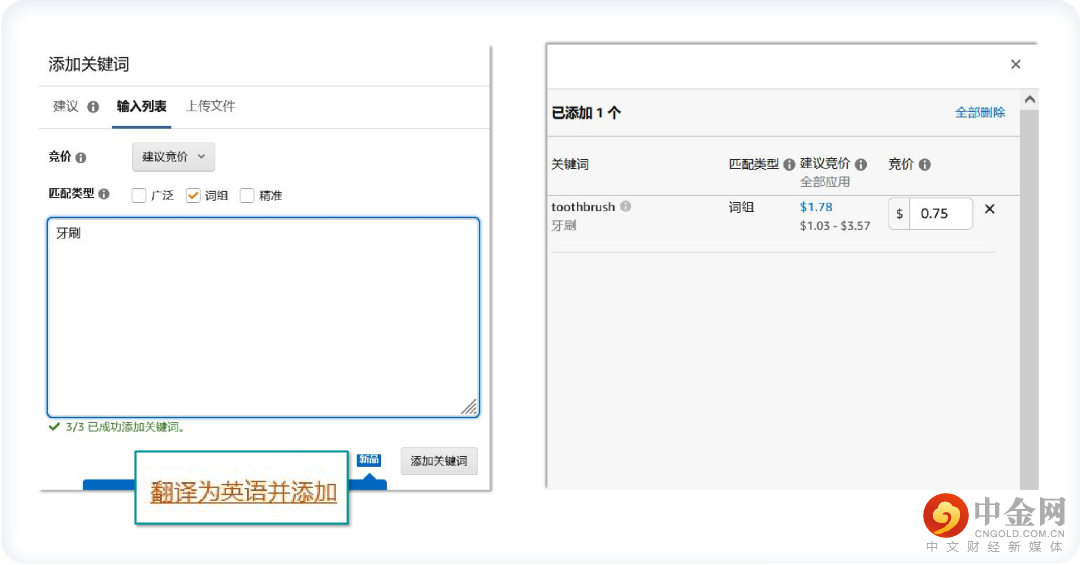Click the 全部删除 link
The height and width of the screenshot is (565, 1080).
click(980, 113)
